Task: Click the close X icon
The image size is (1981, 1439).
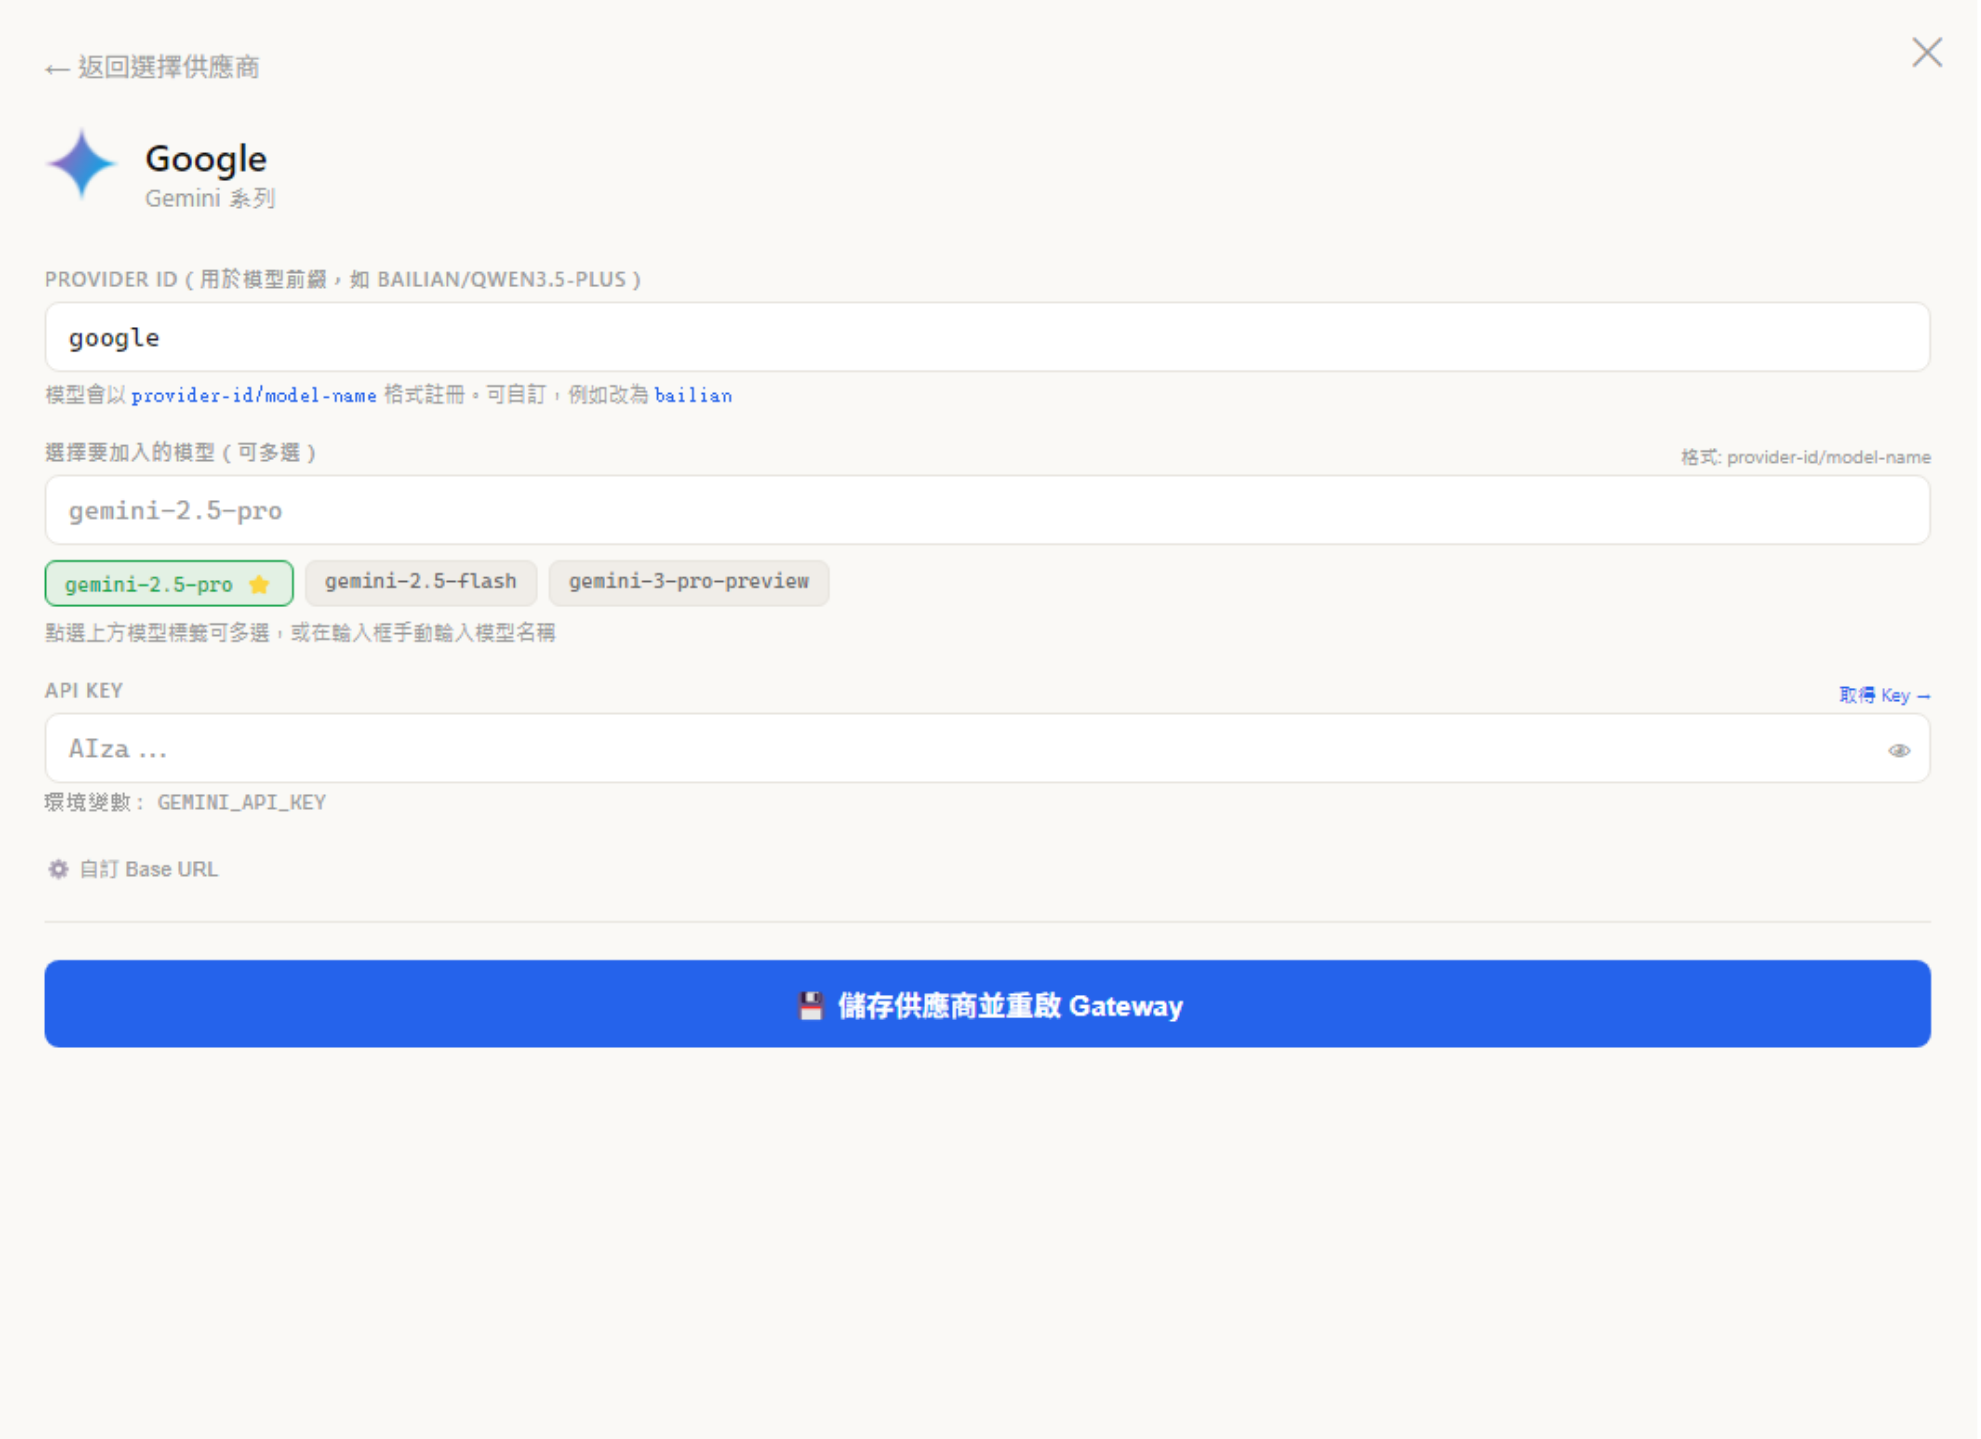Action: (1927, 53)
